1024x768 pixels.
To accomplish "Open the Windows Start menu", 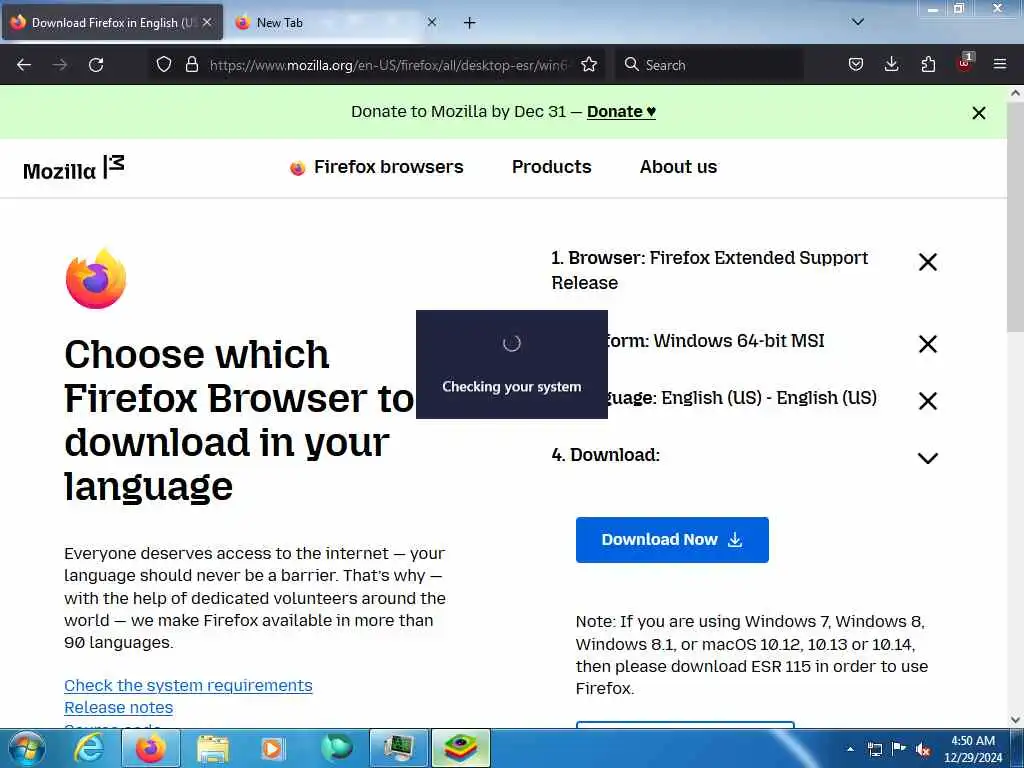I will [27, 748].
